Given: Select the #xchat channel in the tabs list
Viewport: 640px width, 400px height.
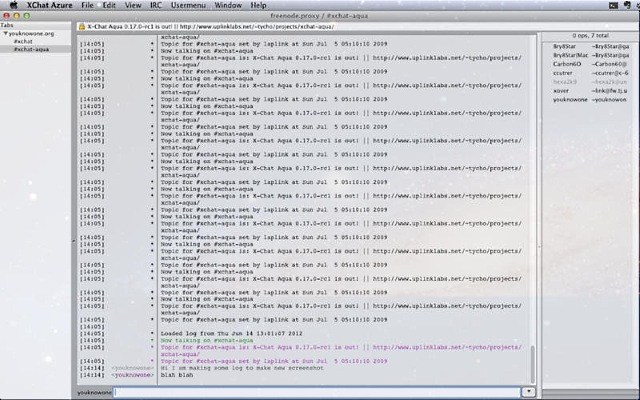Looking at the screenshot, I should [x=21, y=41].
